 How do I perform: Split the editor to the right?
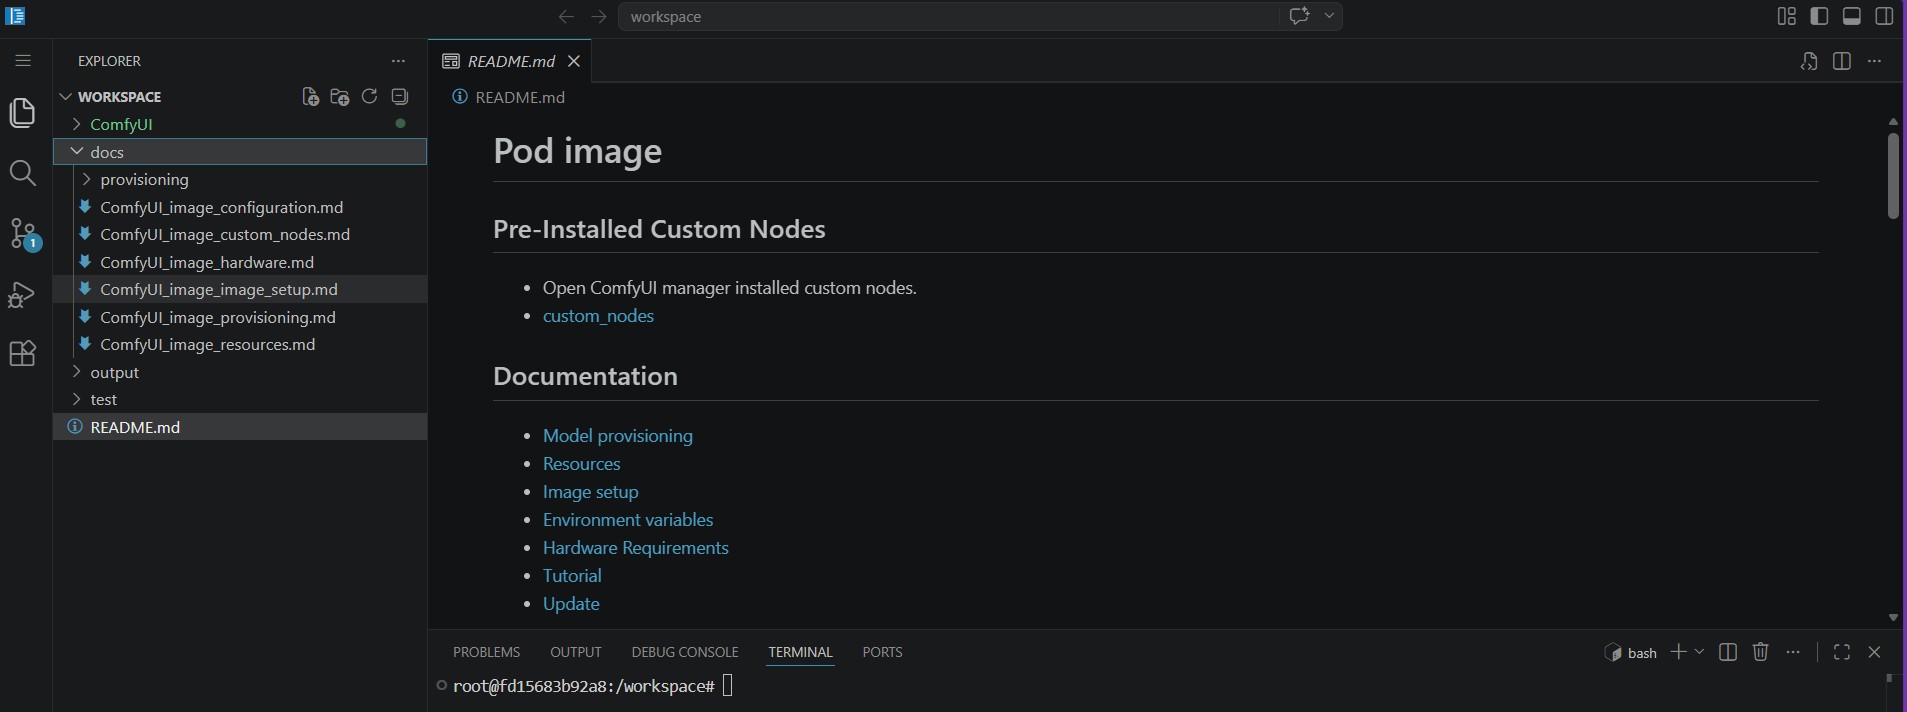tap(1842, 61)
